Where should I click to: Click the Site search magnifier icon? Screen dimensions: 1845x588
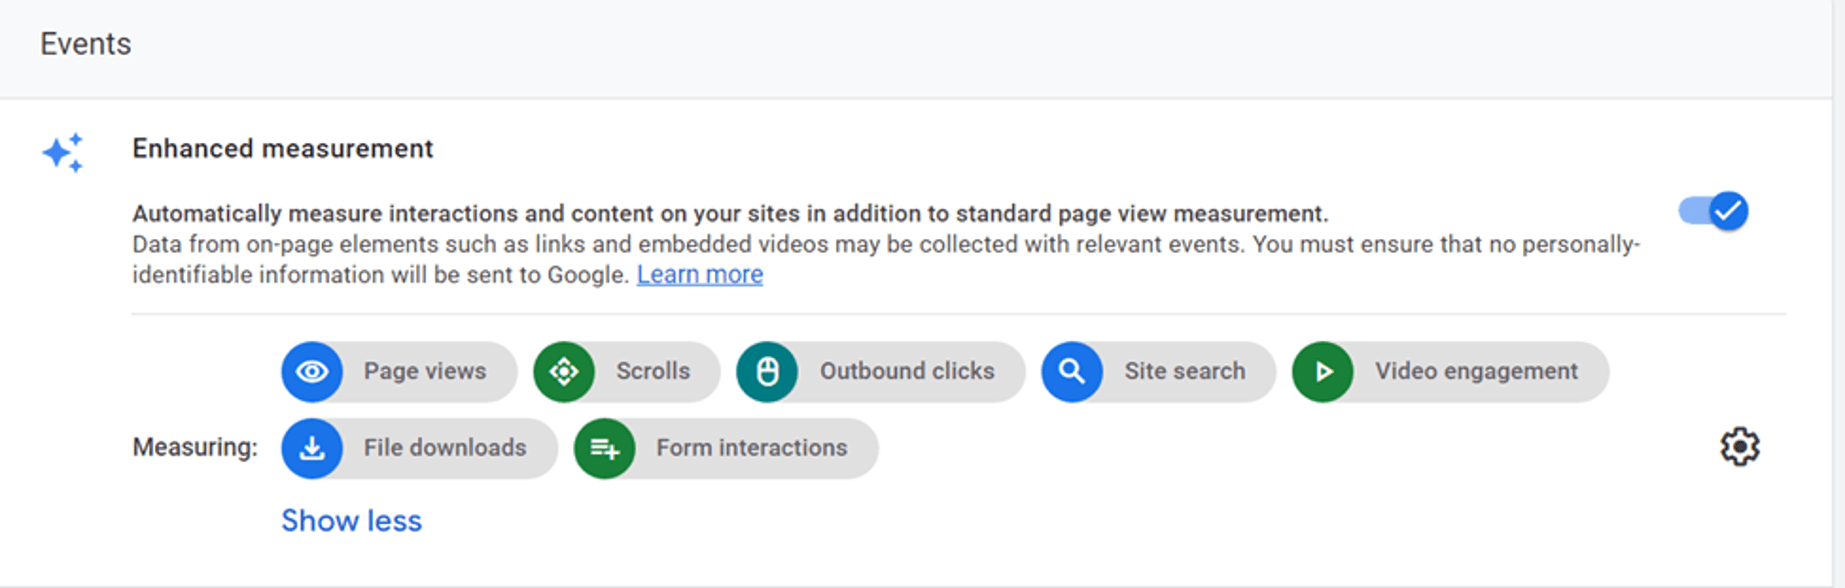1071,372
